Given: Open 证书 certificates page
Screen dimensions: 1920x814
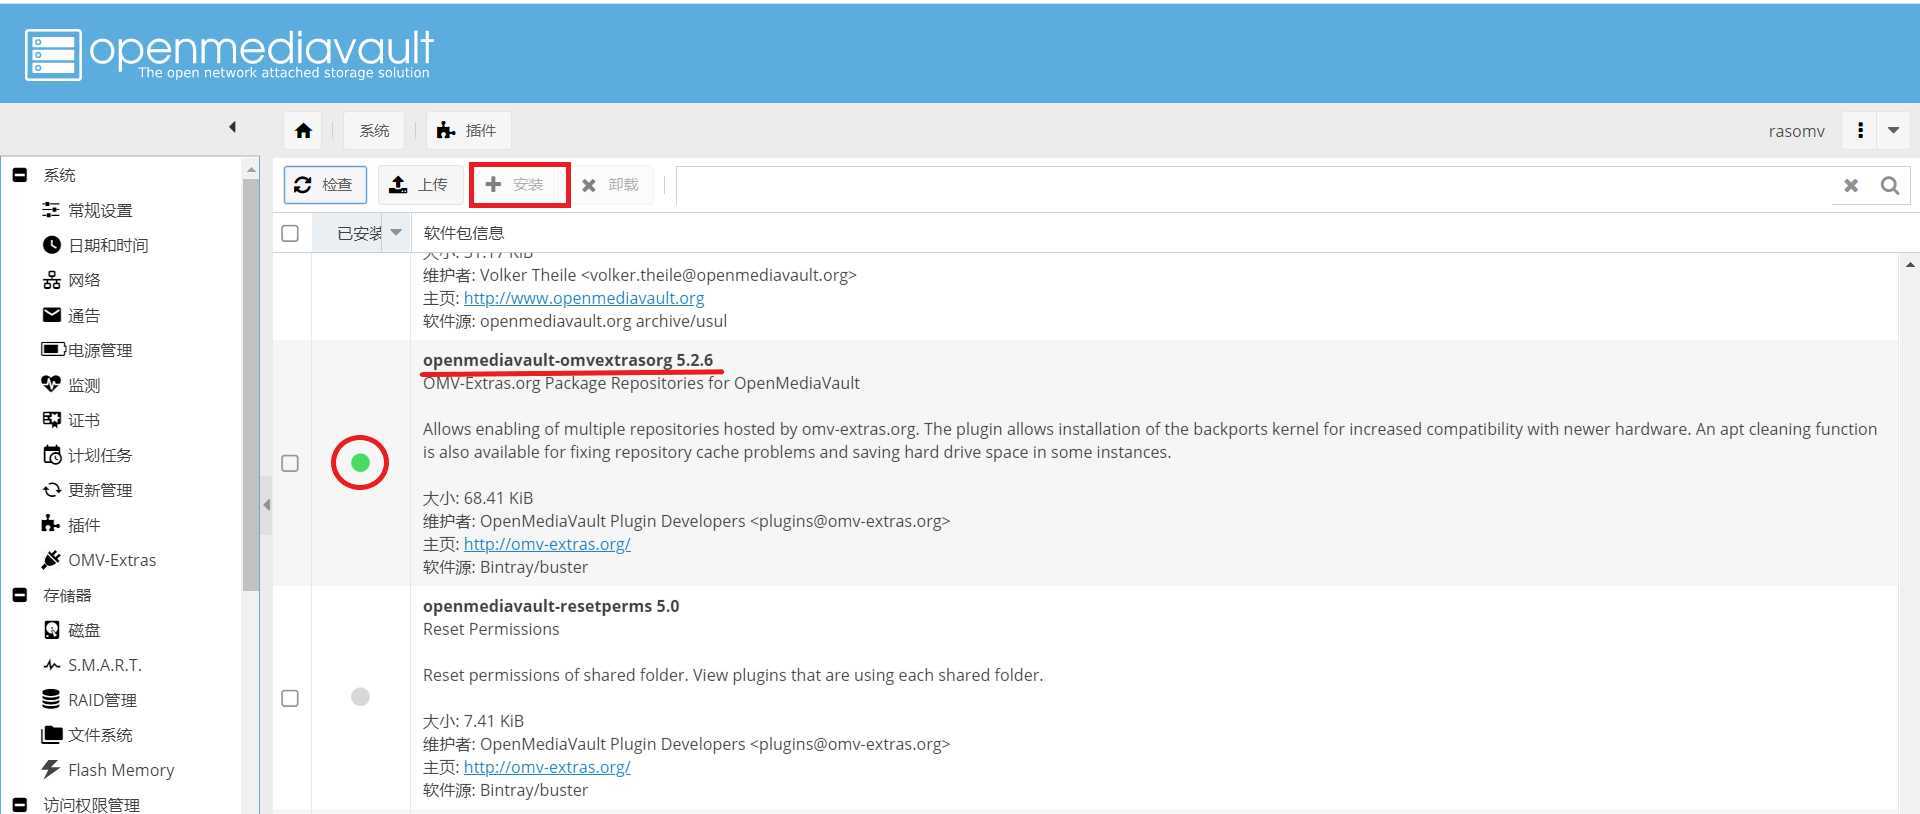Looking at the screenshot, I should 84,420.
